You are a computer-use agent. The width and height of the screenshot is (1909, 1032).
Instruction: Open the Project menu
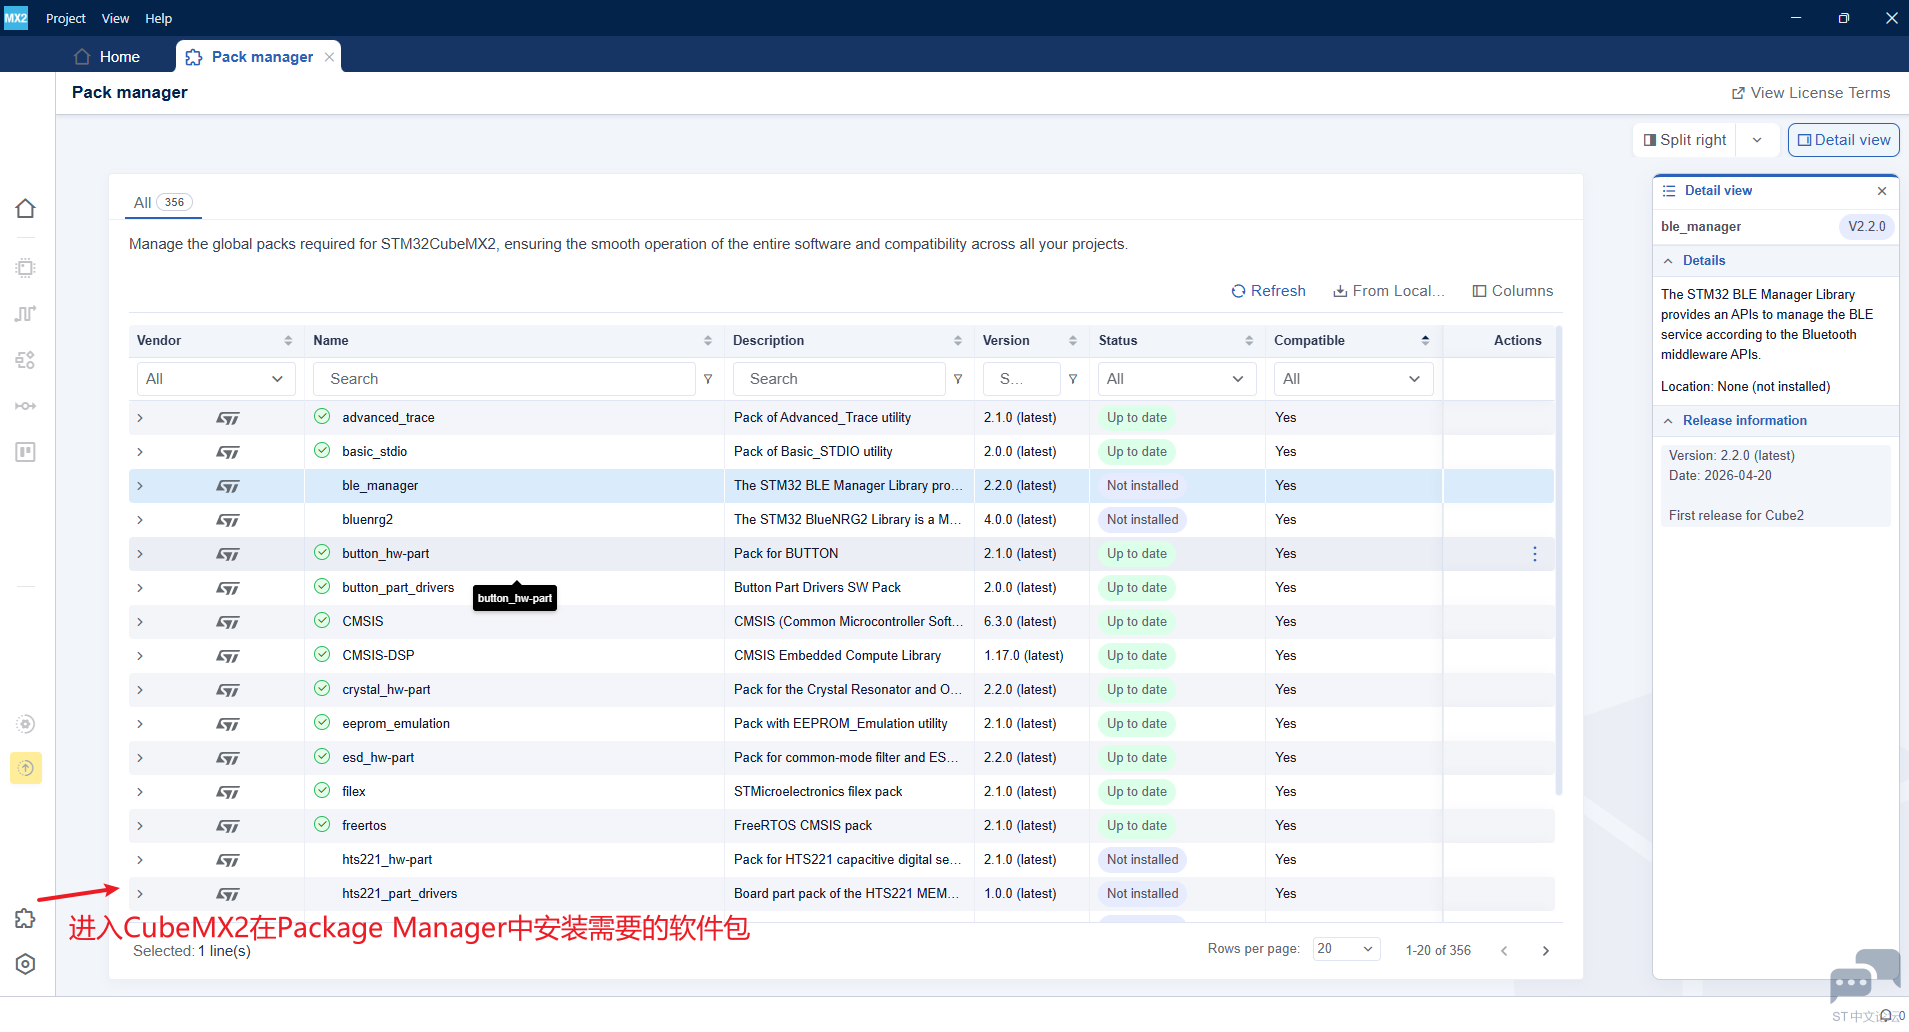pos(66,18)
